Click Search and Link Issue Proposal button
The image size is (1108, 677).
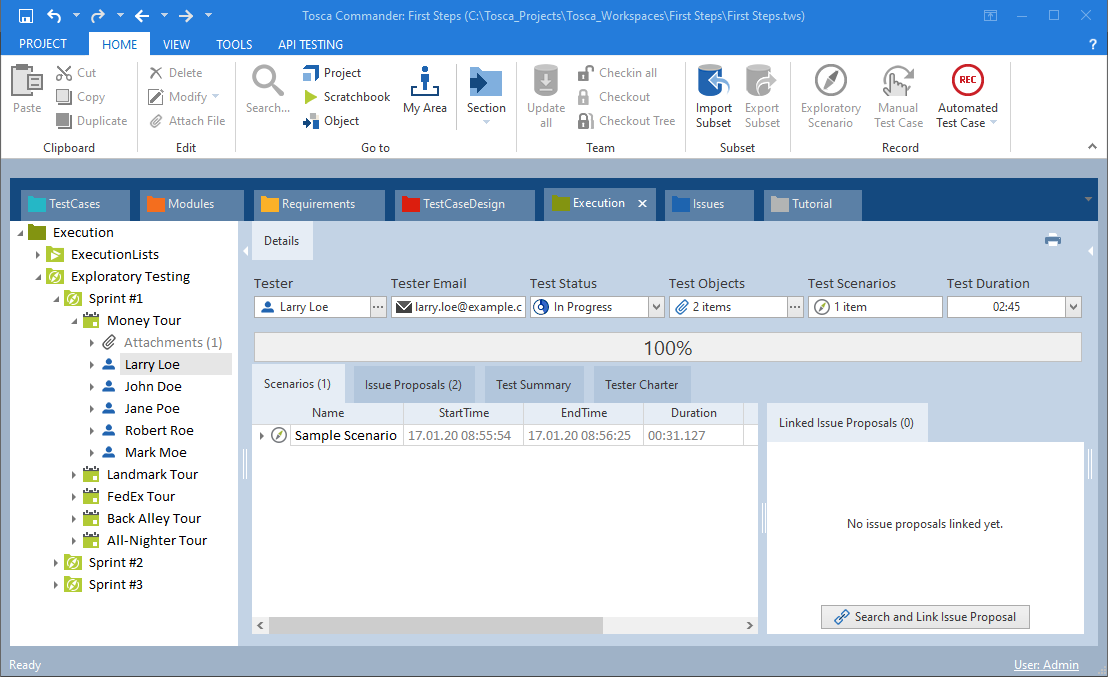pos(925,617)
